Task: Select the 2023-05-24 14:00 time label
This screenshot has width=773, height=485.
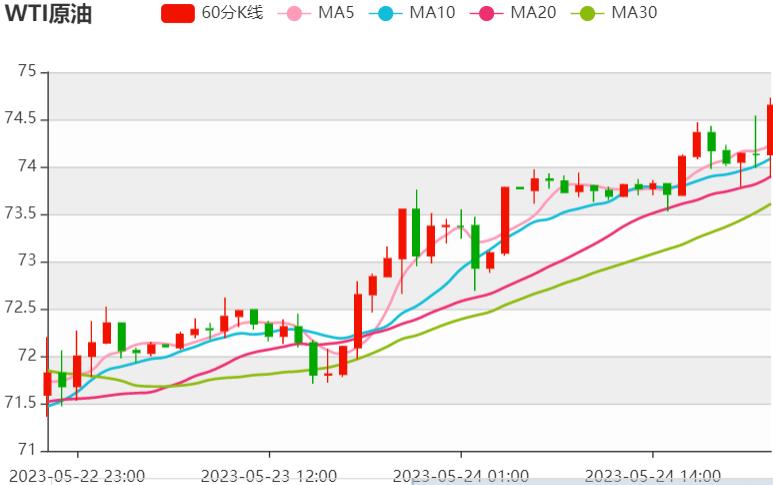Action: coord(652,477)
